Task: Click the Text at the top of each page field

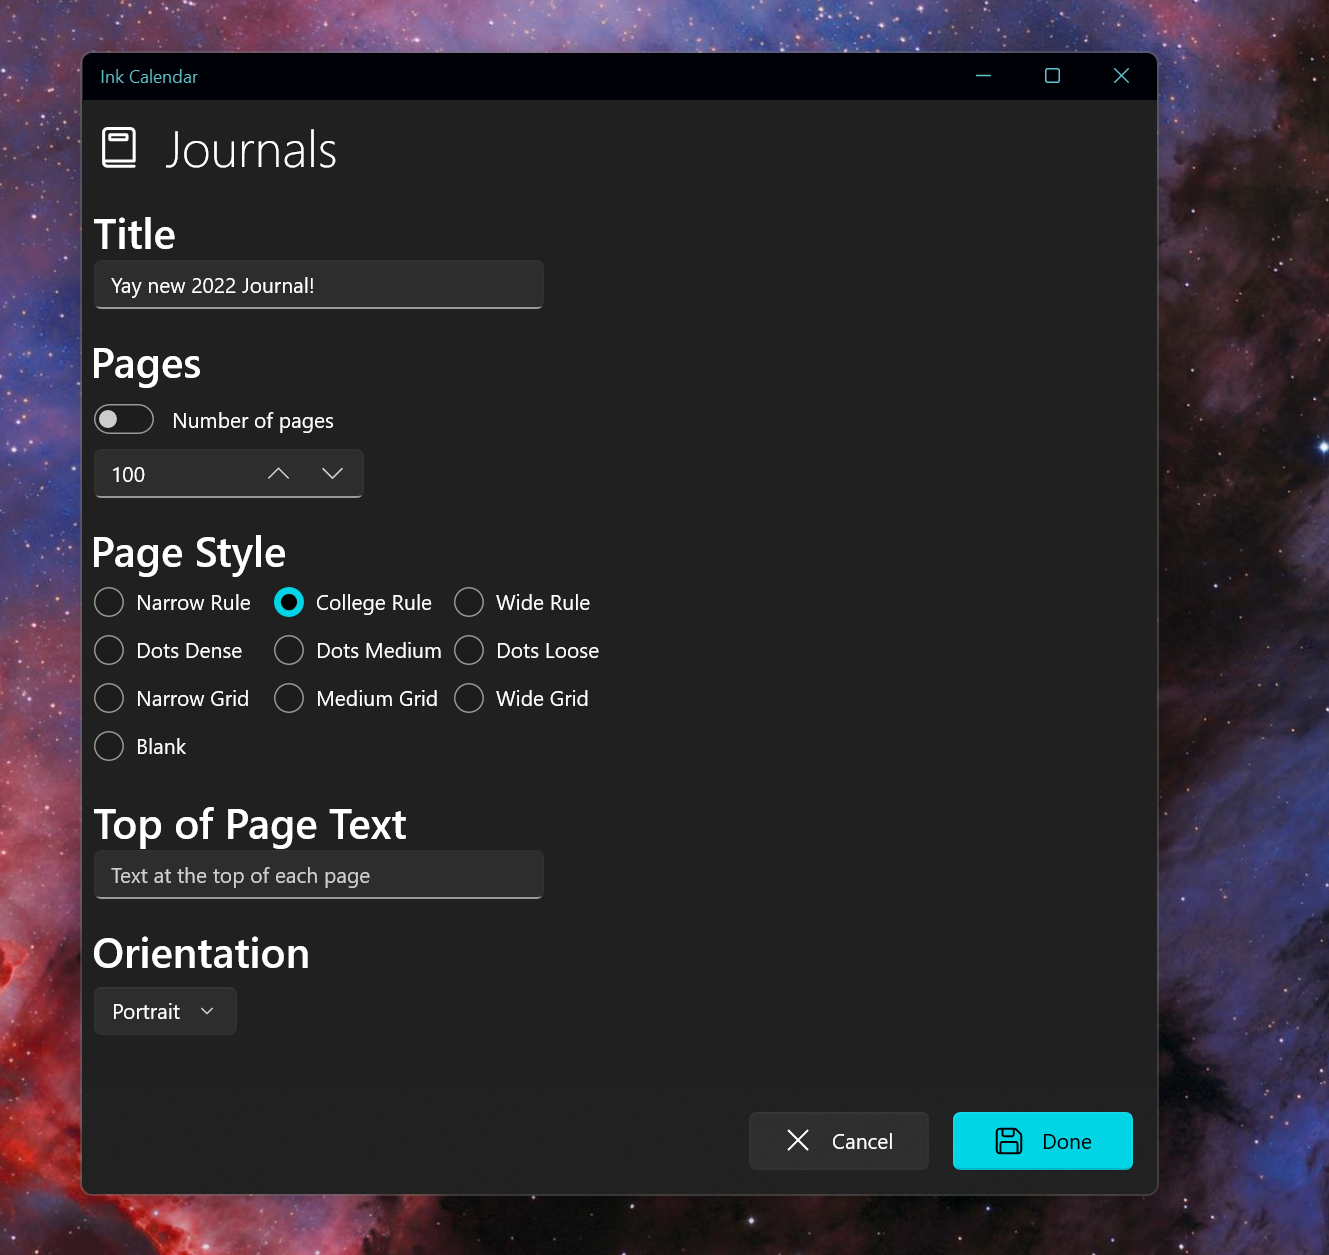Action: point(318,875)
